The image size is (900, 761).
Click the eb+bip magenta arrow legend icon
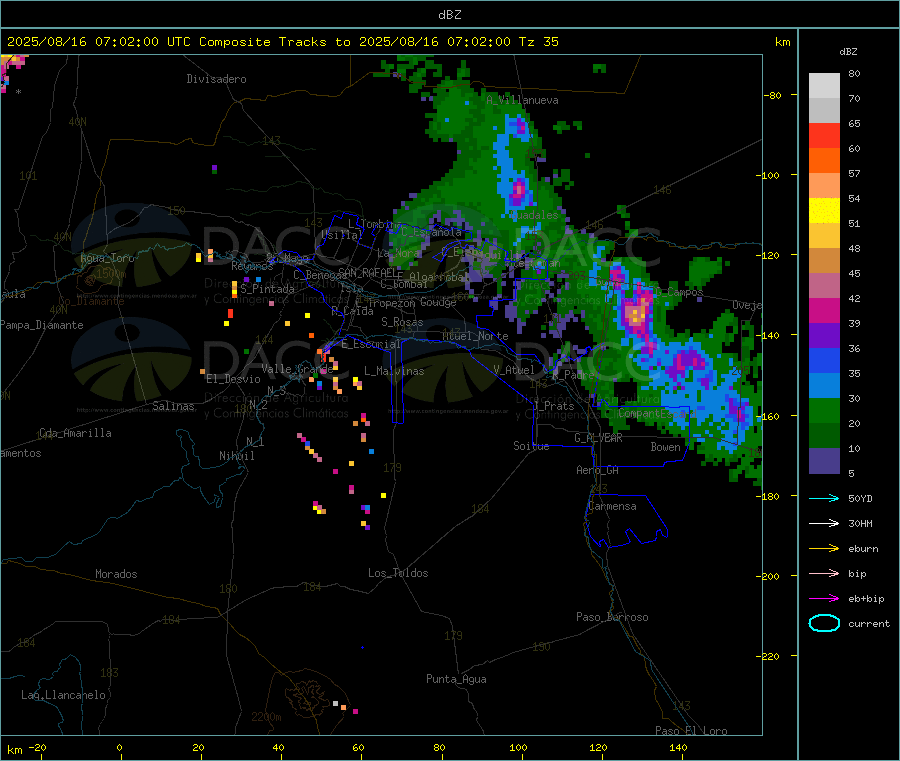tap(824, 598)
